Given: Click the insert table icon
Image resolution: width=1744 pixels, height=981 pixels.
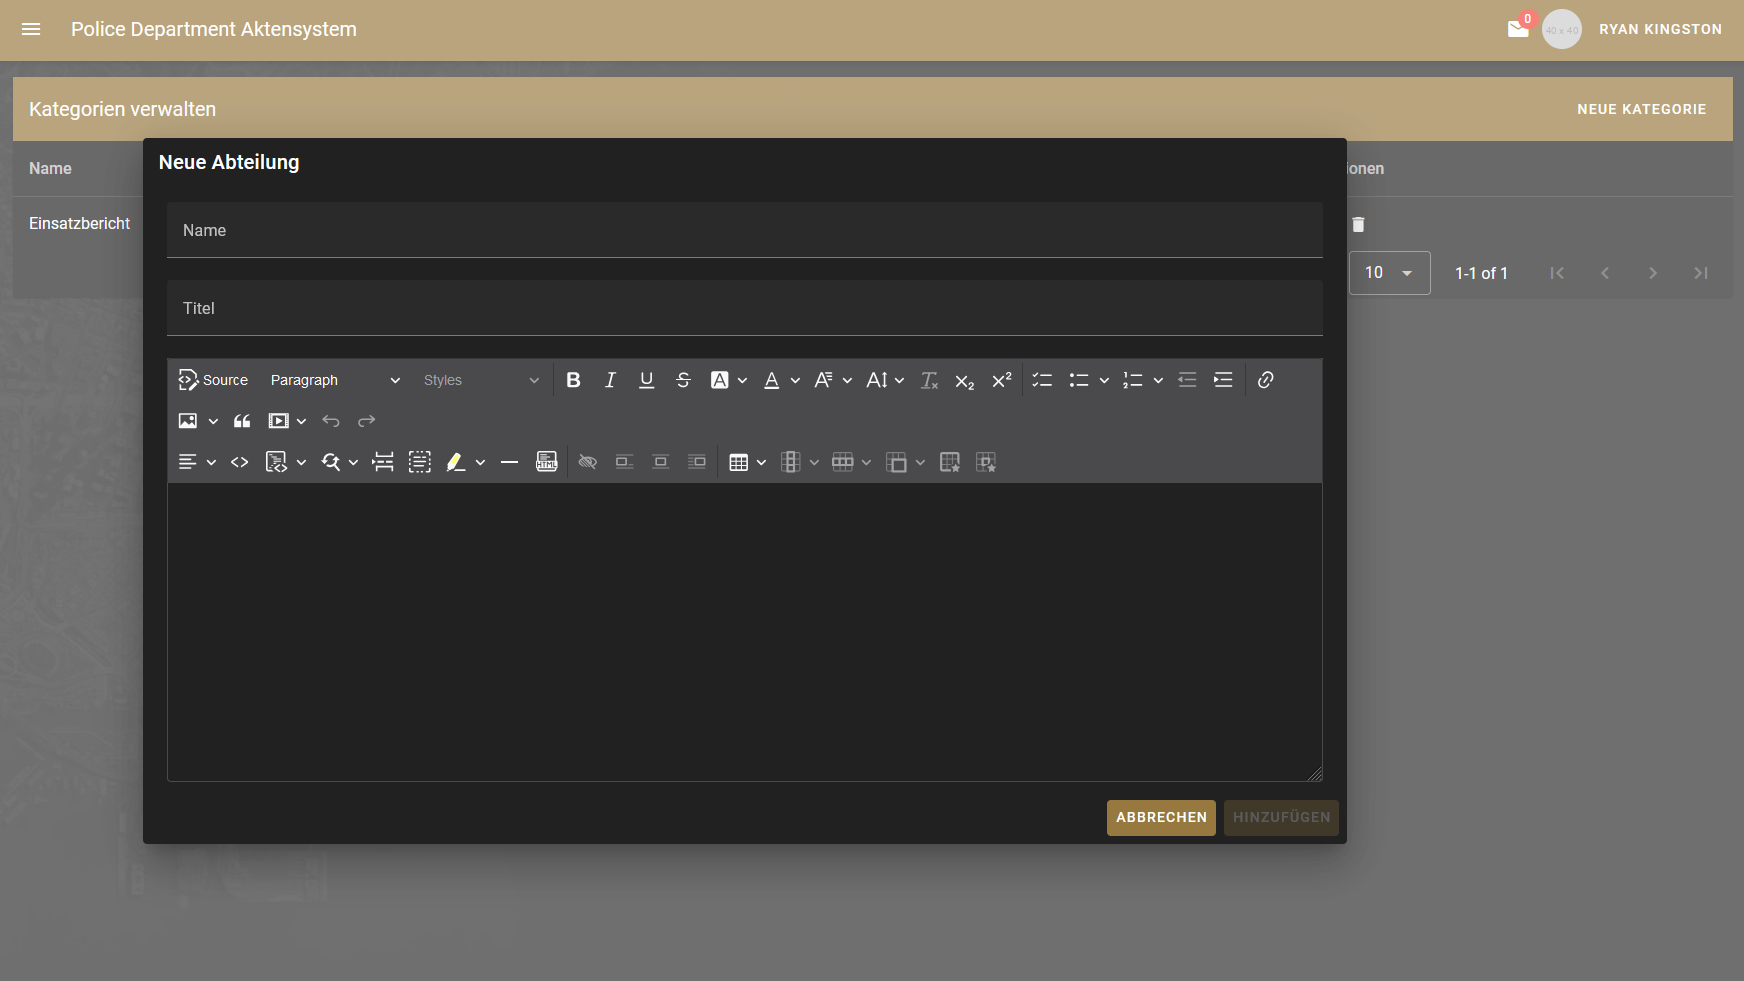Looking at the screenshot, I should point(739,462).
